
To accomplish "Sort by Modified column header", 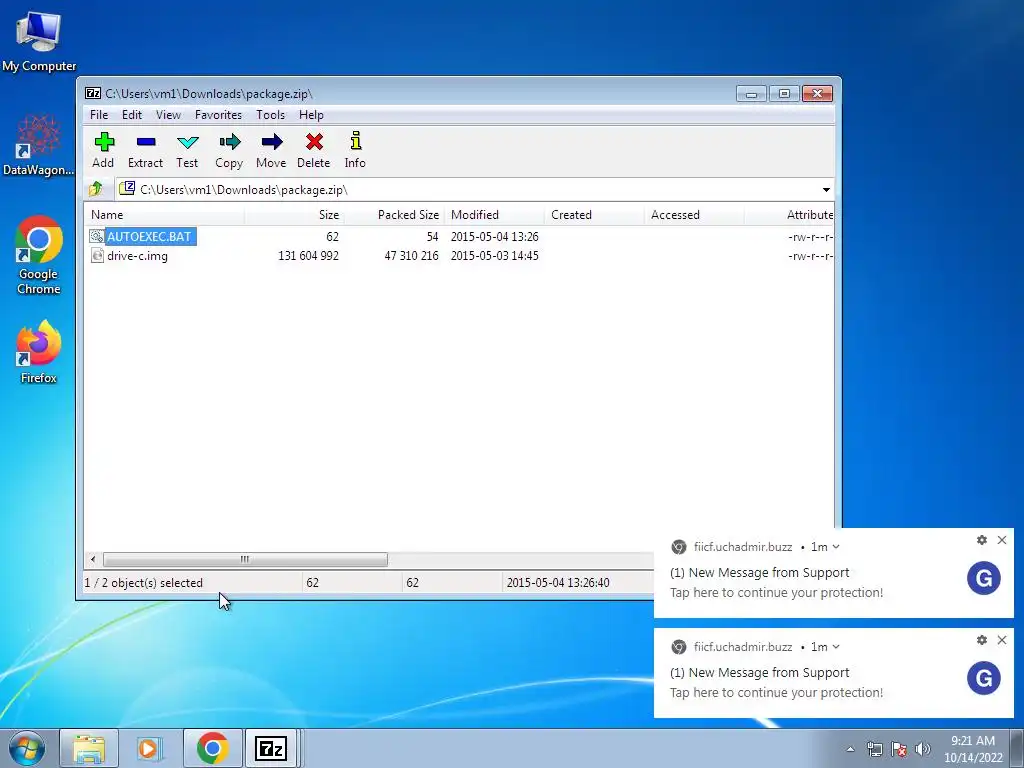I will (494, 215).
